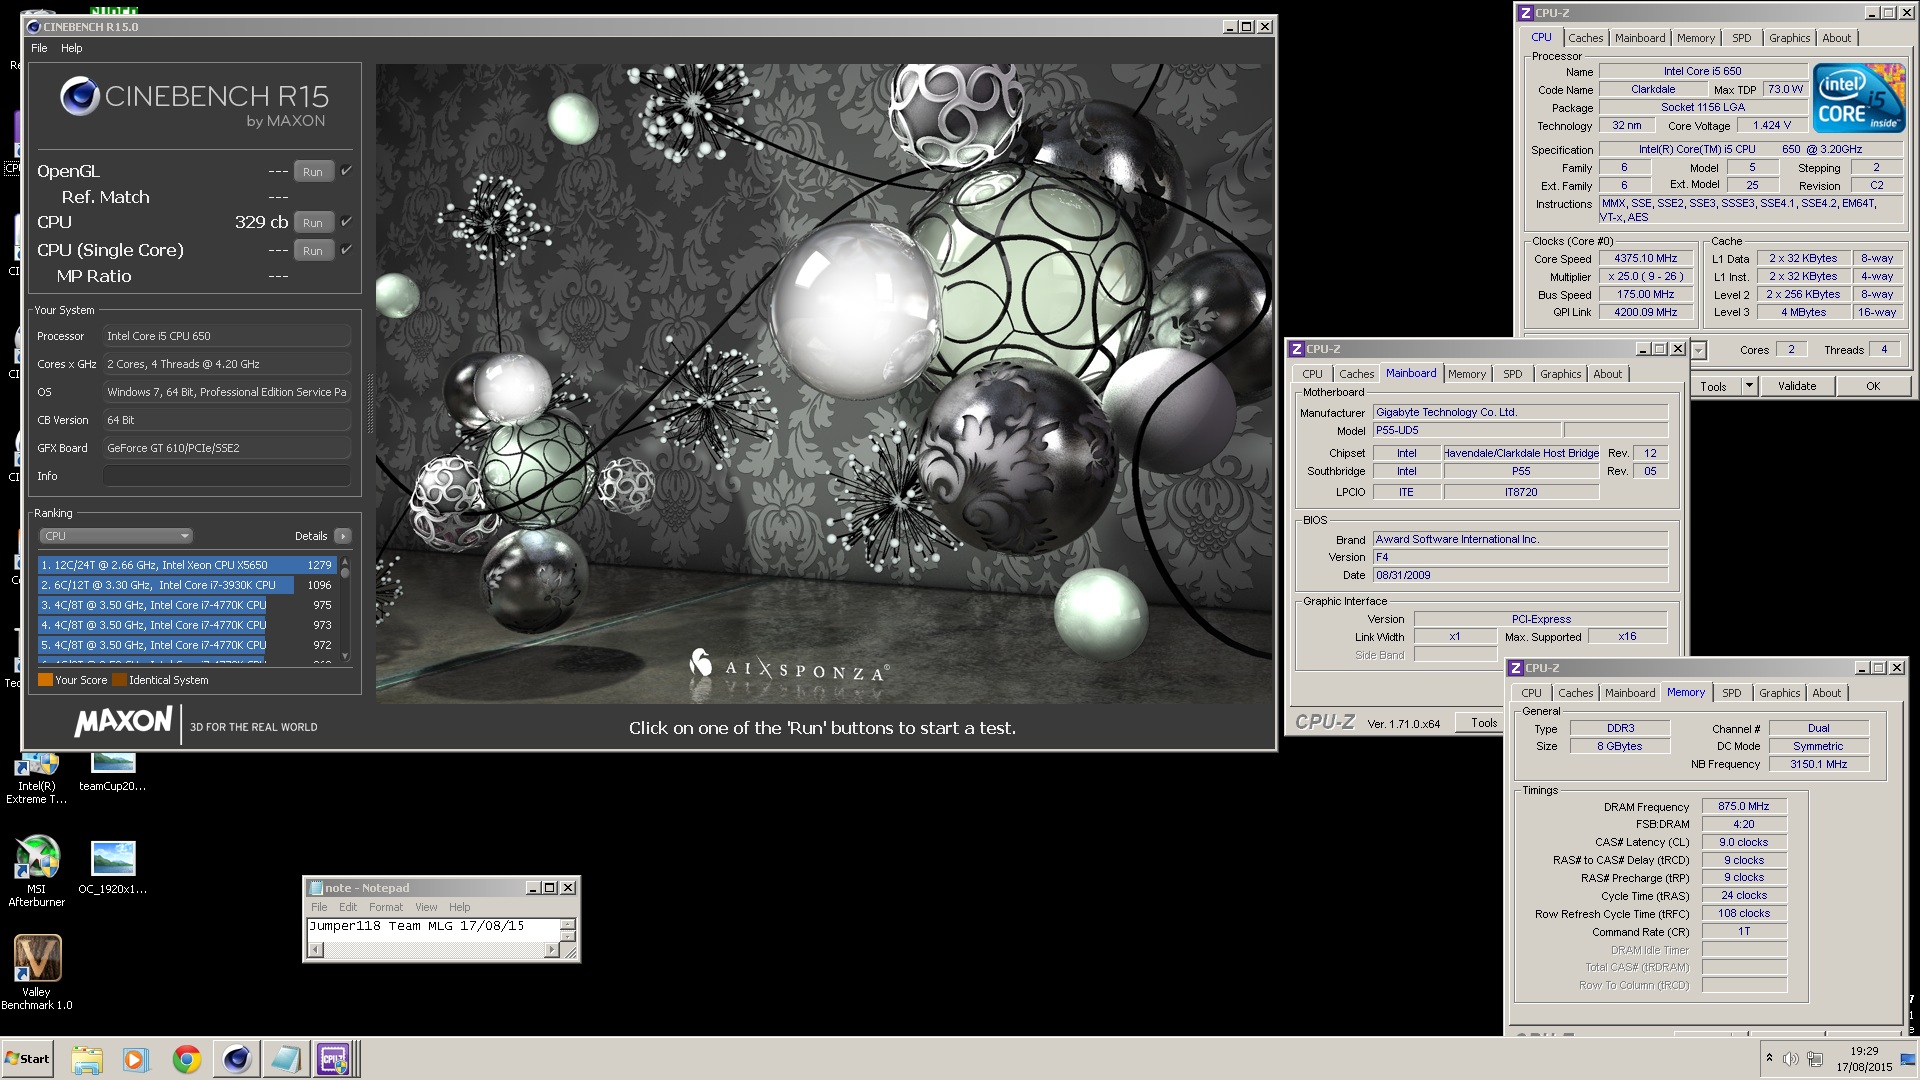Run the CPU (Single Core) benchmark
This screenshot has height=1080, width=1920.
point(313,251)
